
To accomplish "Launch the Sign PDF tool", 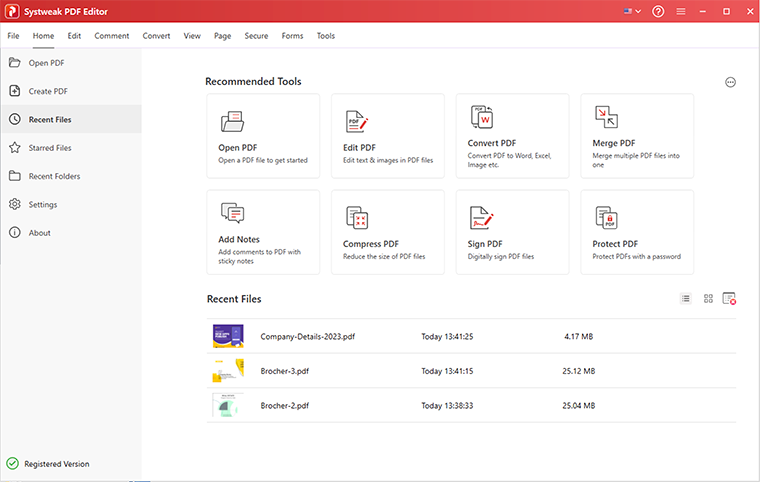I will (x=481, y=217).
